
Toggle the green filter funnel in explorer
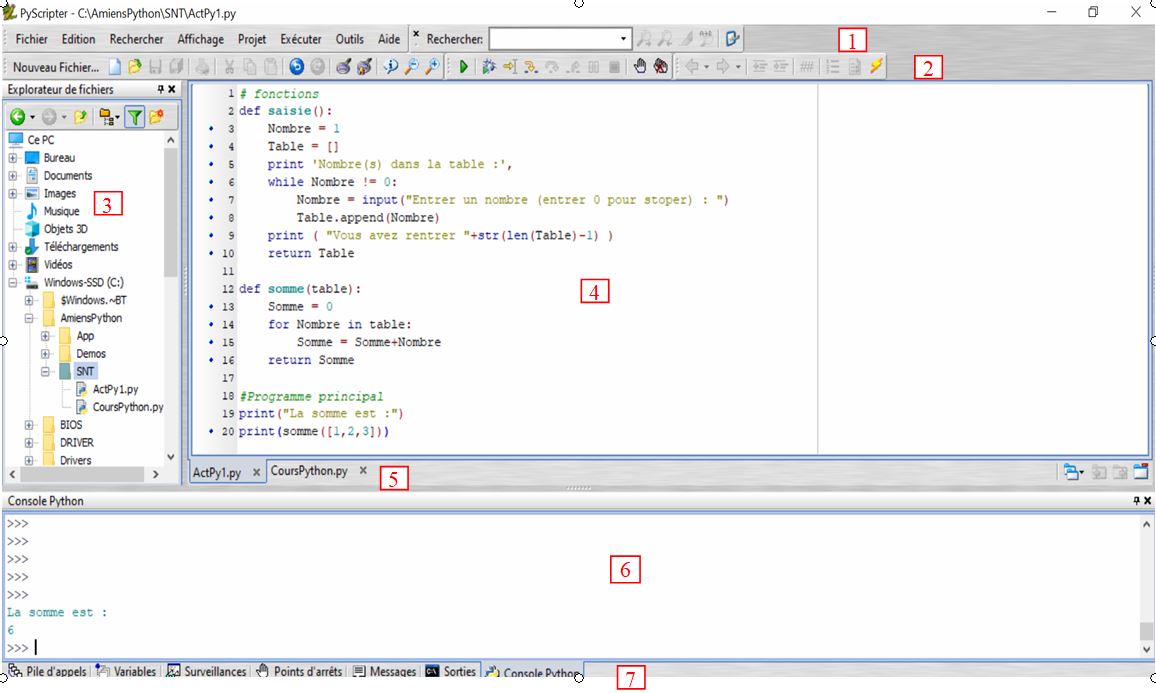click(134, 117)
